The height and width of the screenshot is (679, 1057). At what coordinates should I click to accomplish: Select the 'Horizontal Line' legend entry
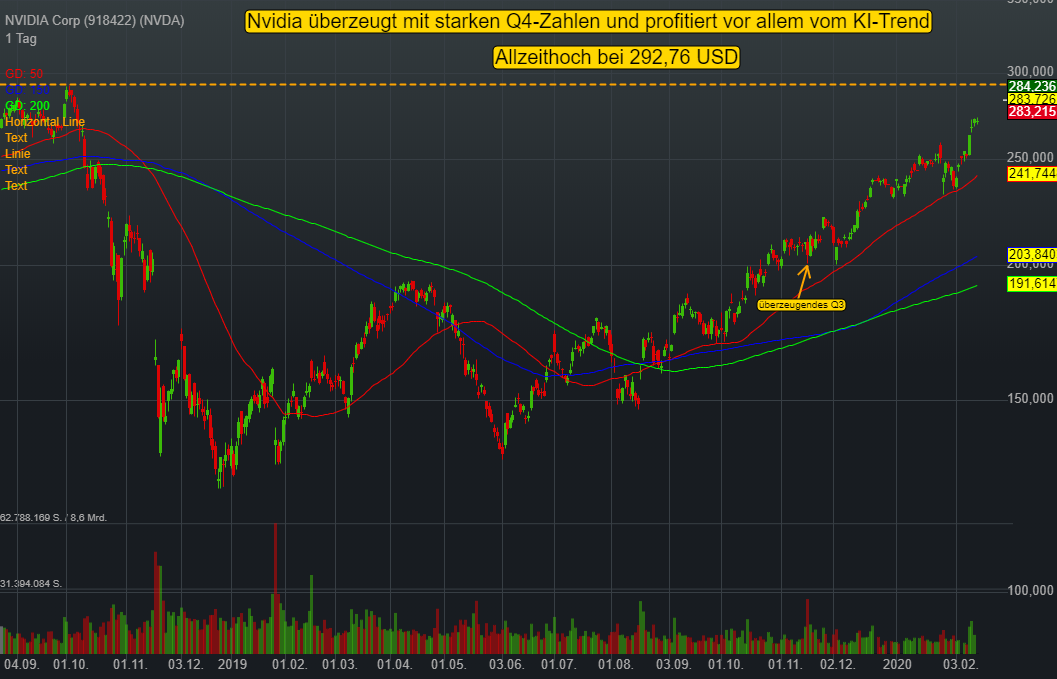(x=44, y=122)
